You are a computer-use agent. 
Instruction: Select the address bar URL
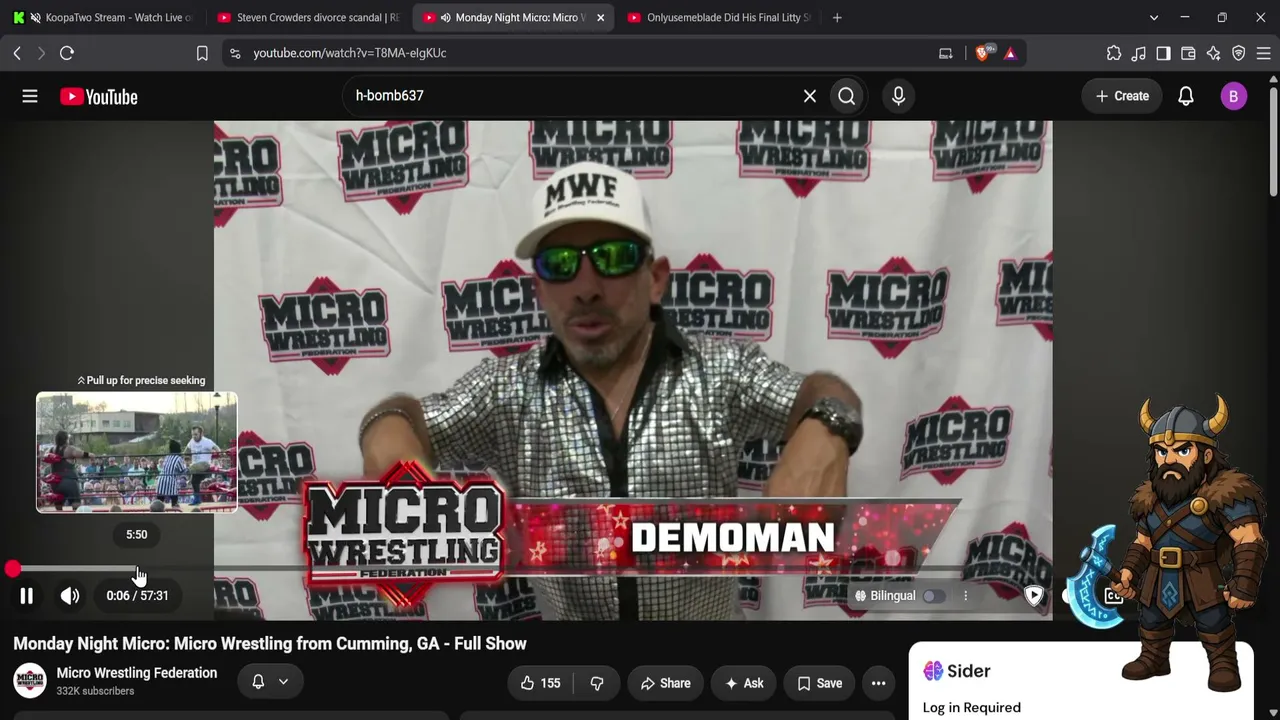[x=350, y=53]
